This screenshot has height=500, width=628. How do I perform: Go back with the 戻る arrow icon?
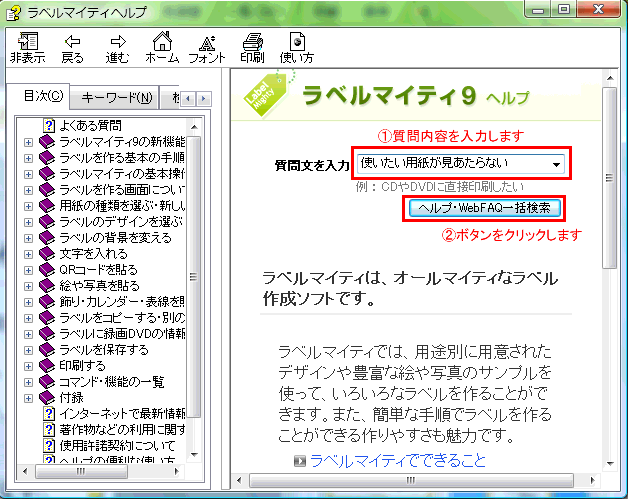point(72,41)
